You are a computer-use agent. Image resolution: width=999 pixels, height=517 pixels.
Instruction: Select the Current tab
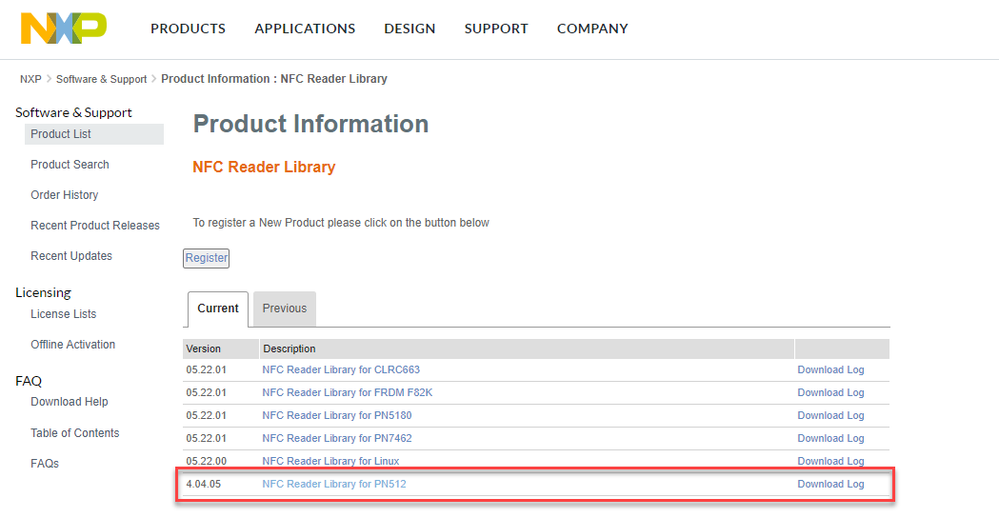(x=218, y=309)
